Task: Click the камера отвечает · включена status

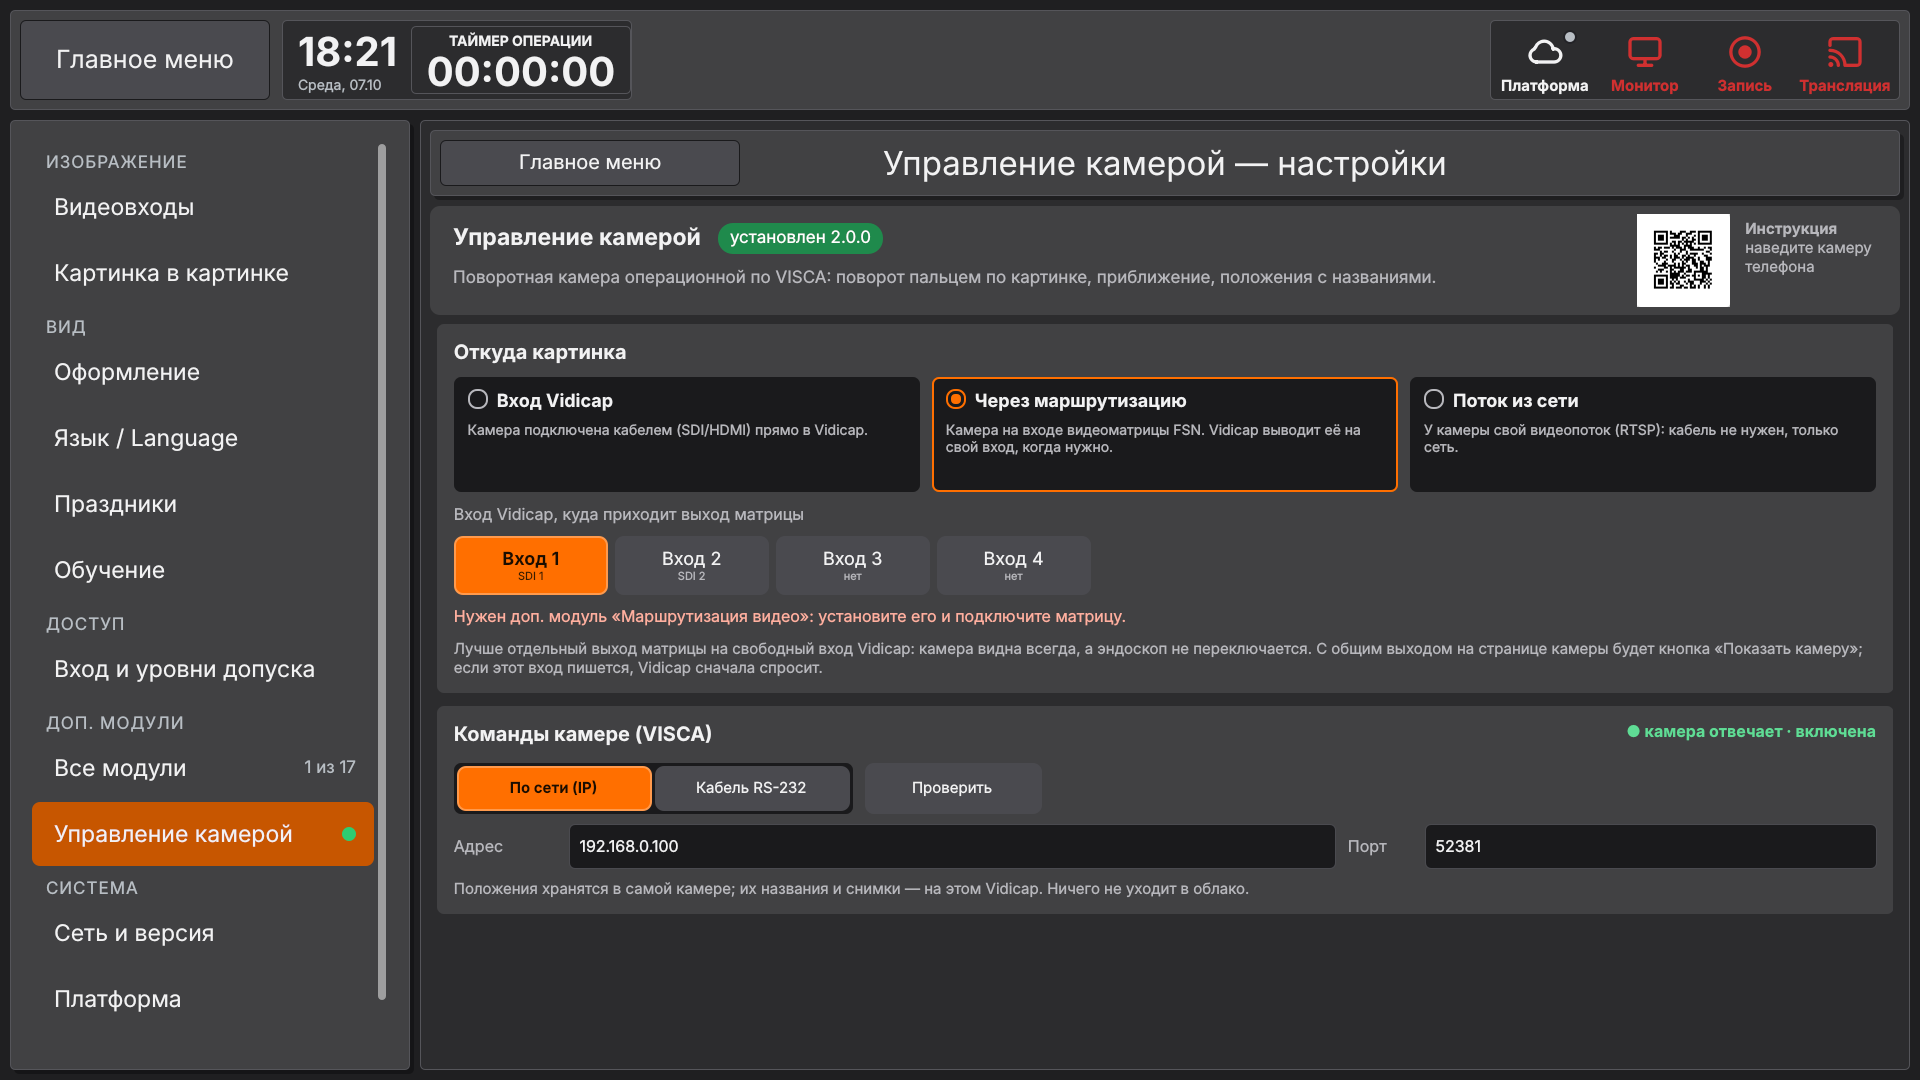Action: click(1751, 732)
